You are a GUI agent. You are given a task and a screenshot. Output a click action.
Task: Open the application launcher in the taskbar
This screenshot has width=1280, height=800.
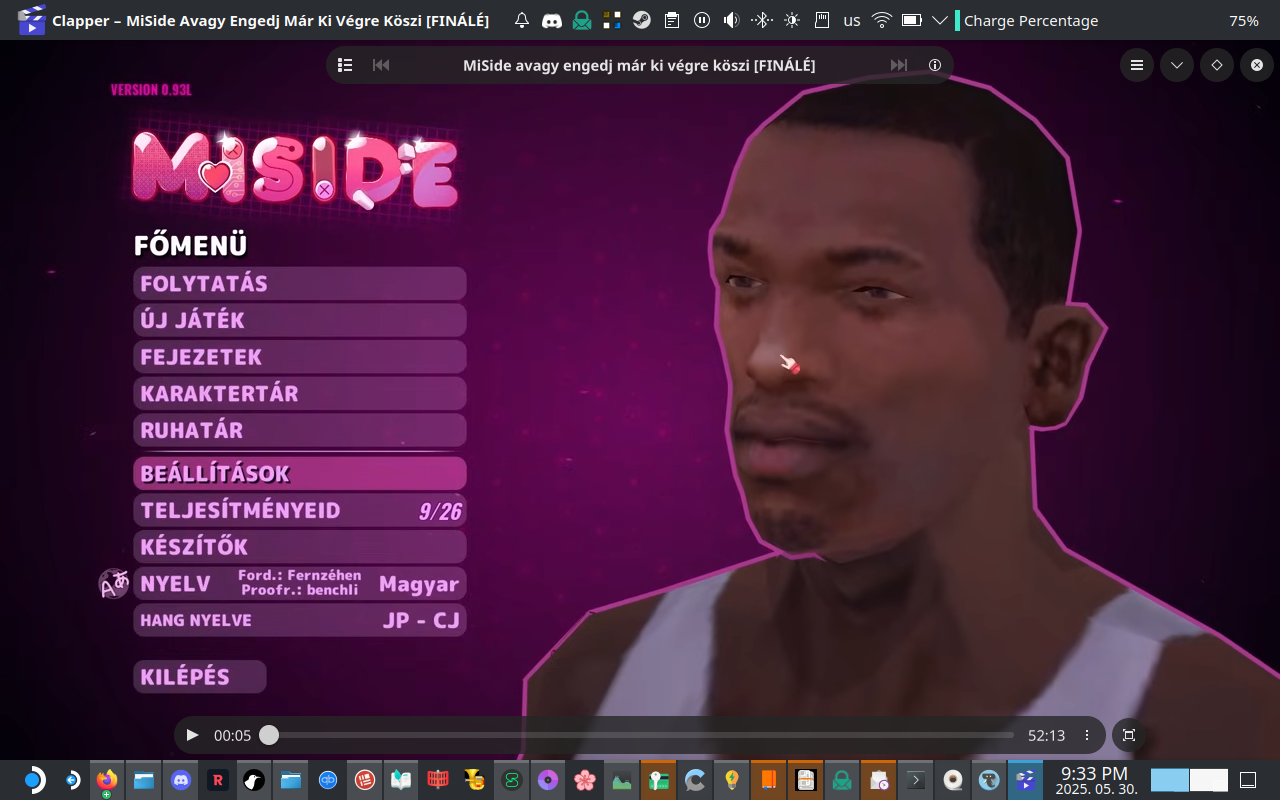click(34, 780)
